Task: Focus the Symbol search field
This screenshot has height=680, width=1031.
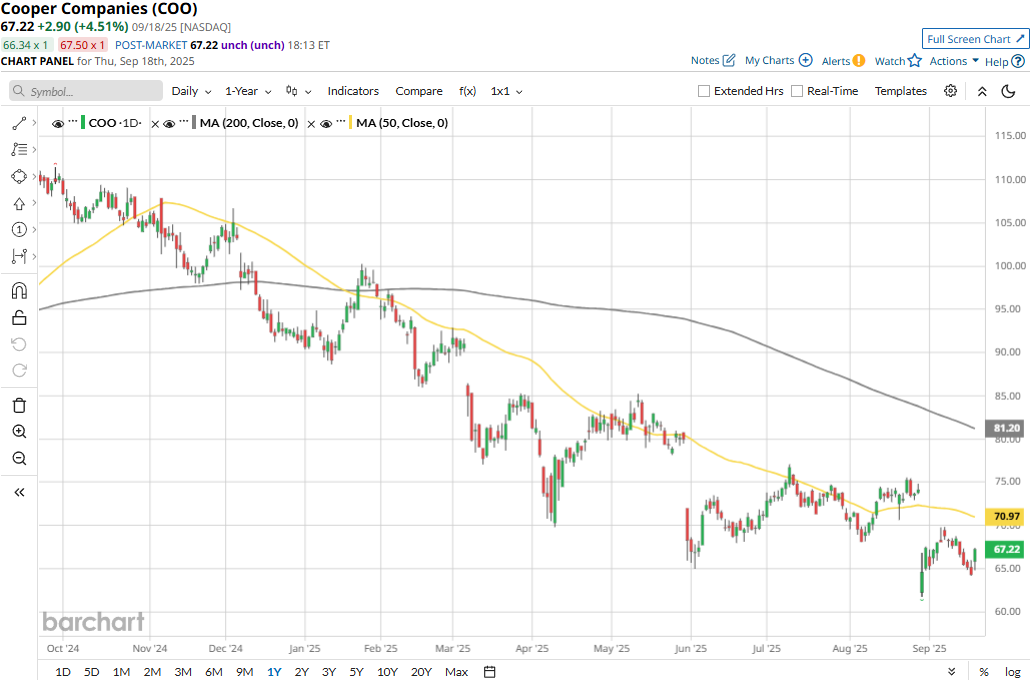Action: 86,91
